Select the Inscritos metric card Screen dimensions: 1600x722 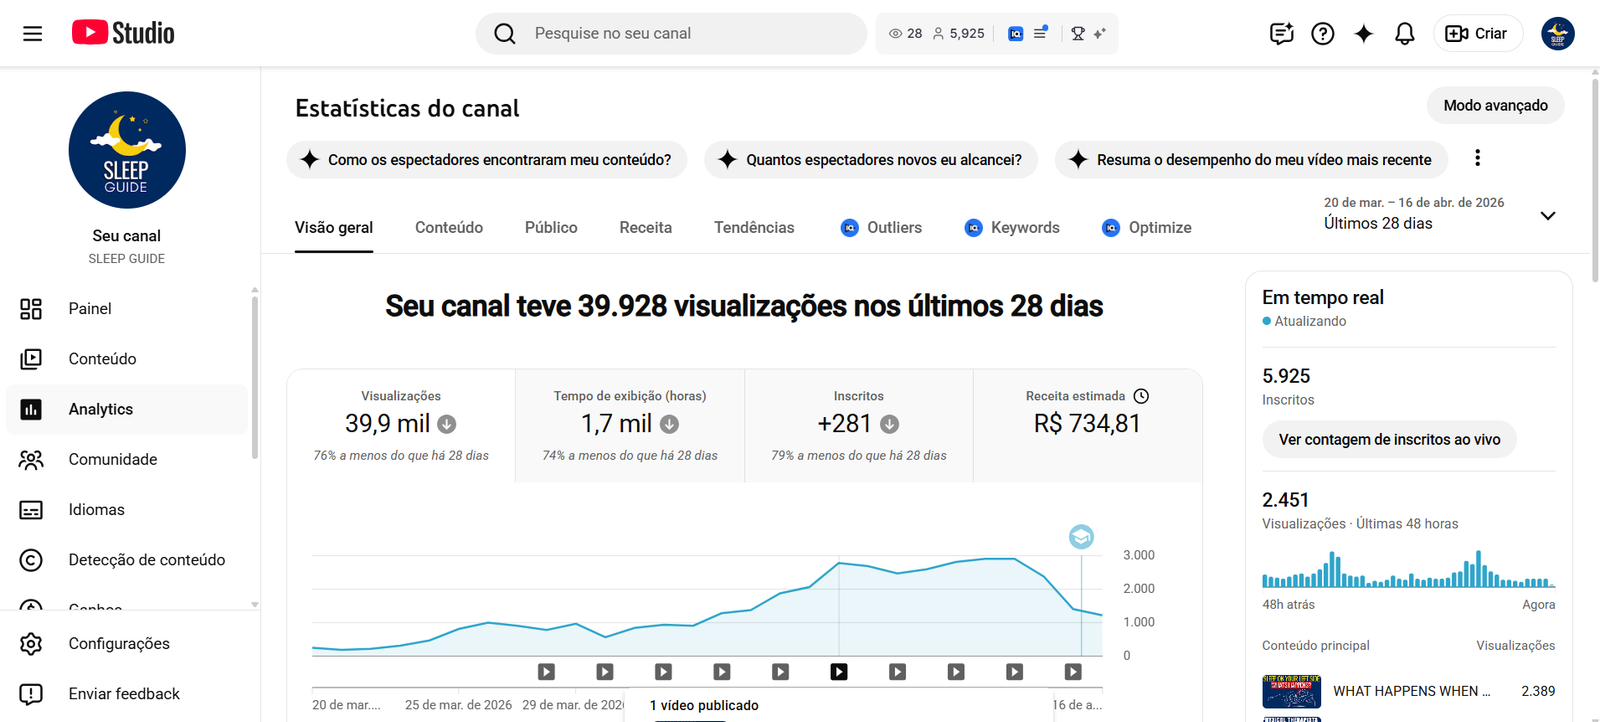pos(859,426)
